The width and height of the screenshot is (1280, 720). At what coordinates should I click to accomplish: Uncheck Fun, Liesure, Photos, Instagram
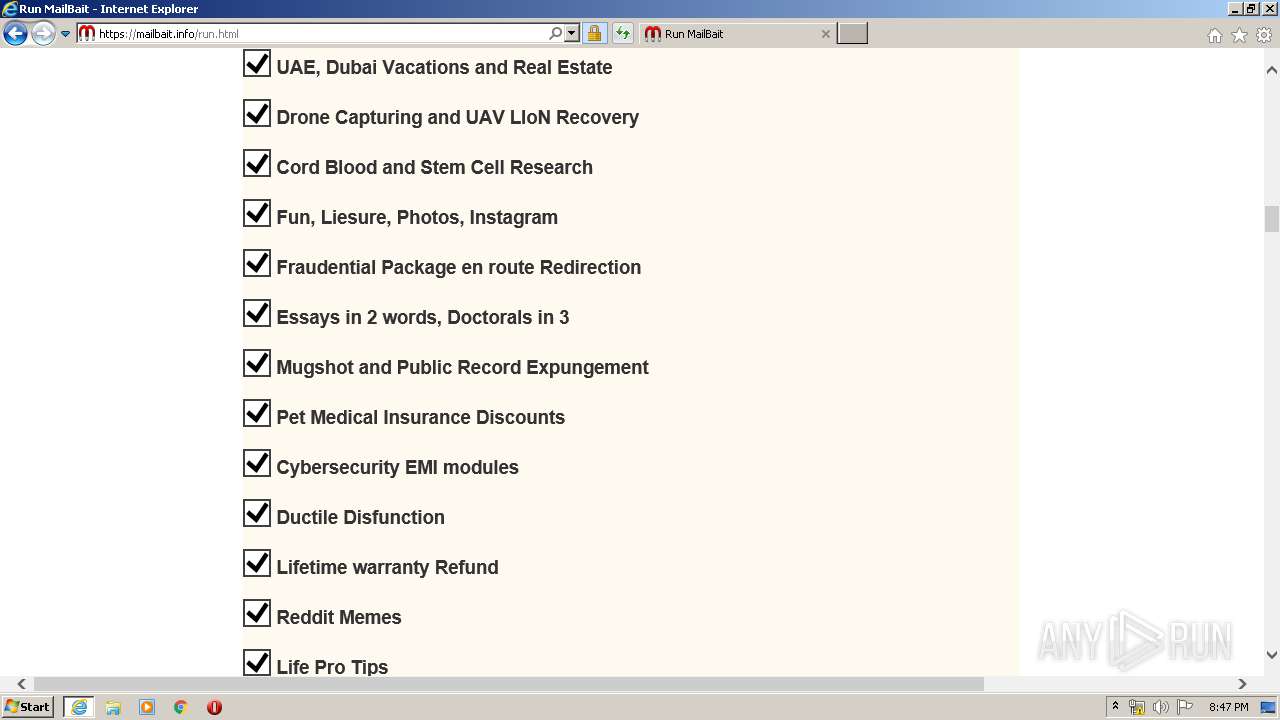(257, 214)
